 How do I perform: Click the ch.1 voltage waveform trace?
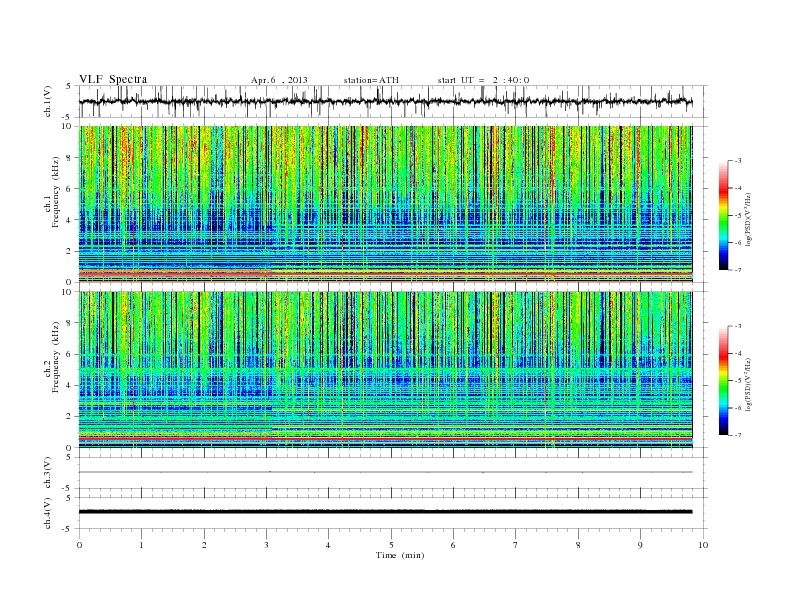(x=385, y=101)
